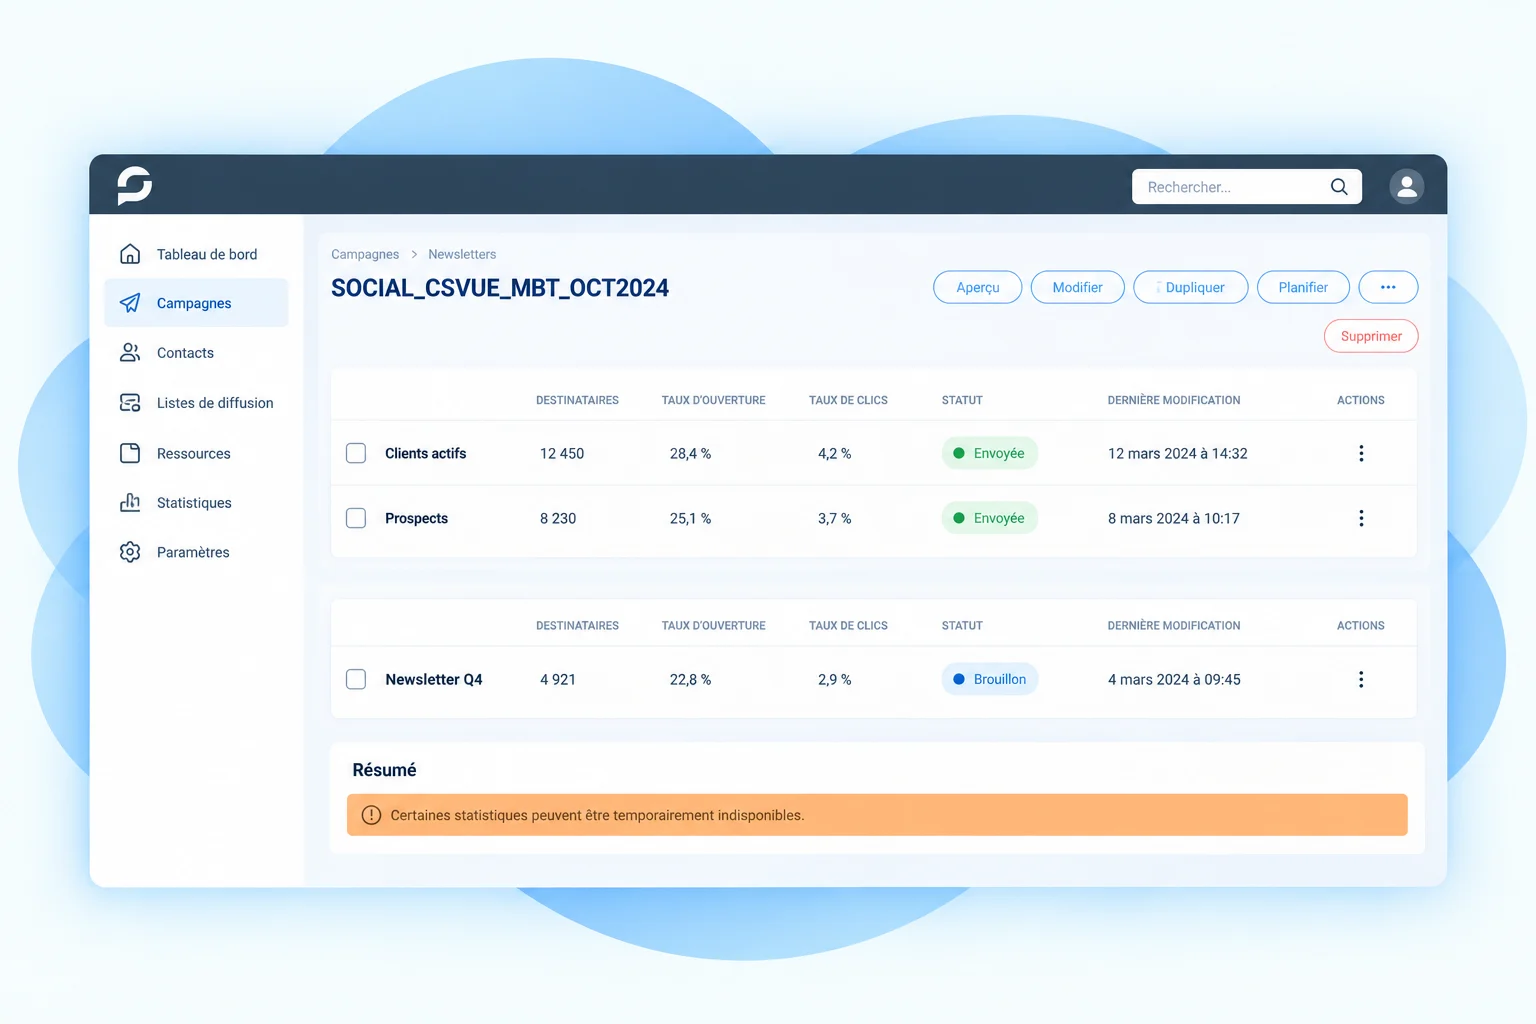
Task: Open Paramètres in the sidebar
Action: (x=196, y=552)
